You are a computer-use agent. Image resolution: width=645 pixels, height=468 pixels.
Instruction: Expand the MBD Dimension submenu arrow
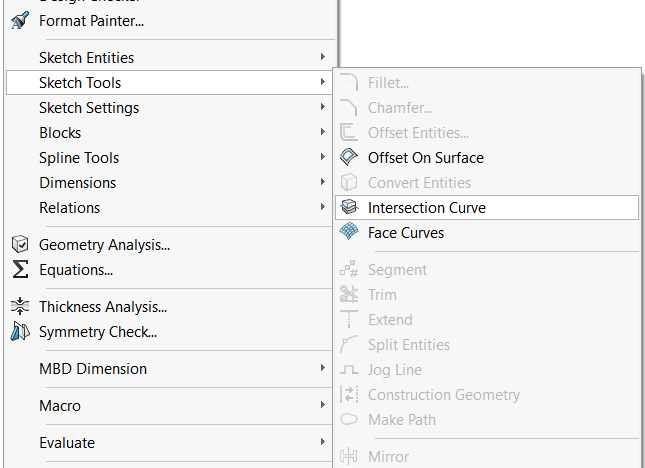click(322, 369)
